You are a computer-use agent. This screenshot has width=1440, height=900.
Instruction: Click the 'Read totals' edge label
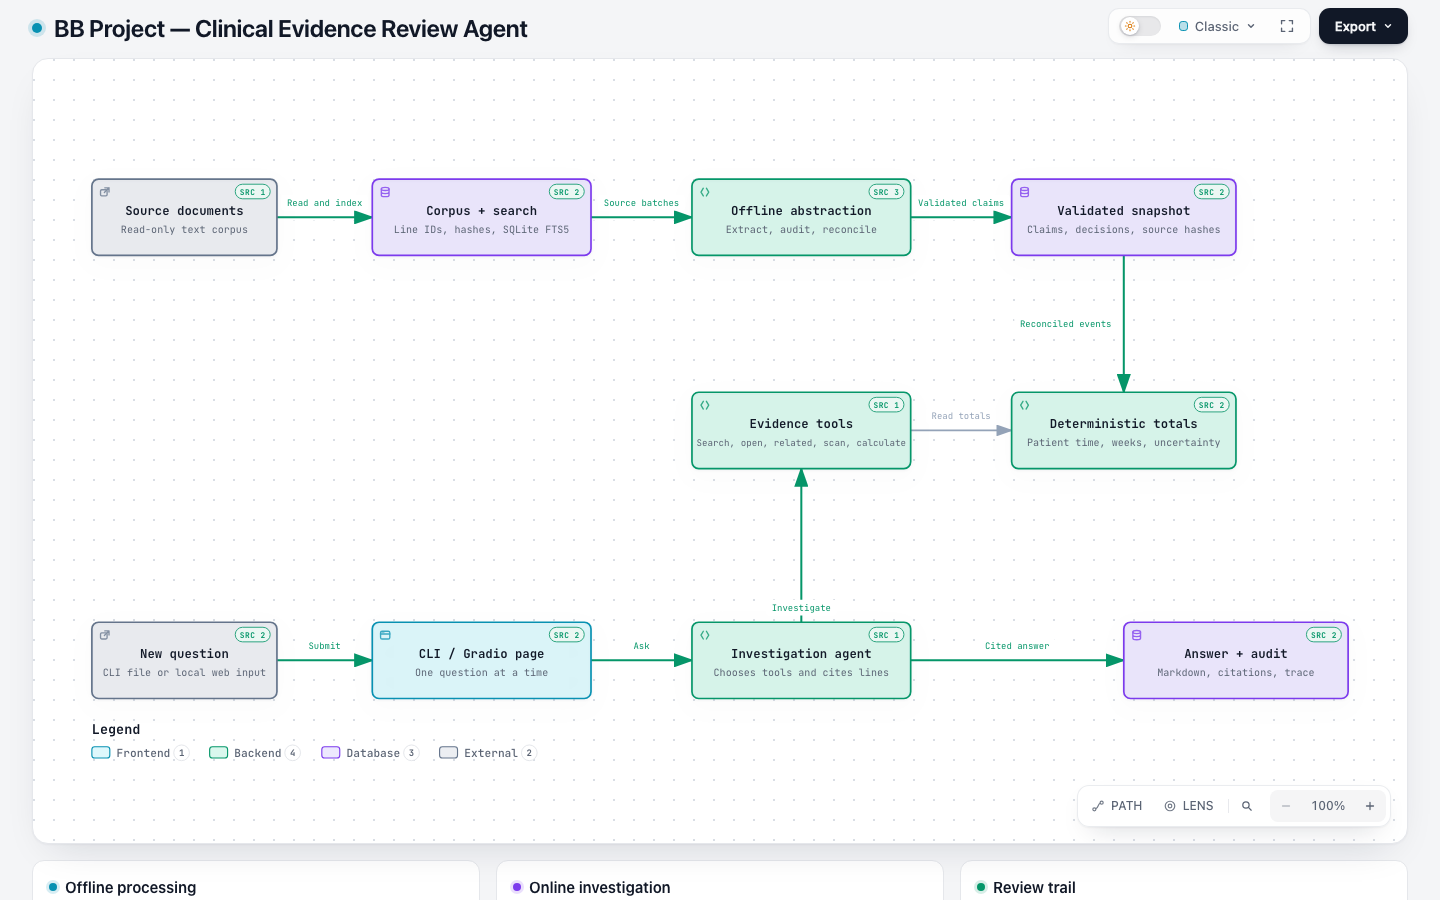[x=961, y=416]
